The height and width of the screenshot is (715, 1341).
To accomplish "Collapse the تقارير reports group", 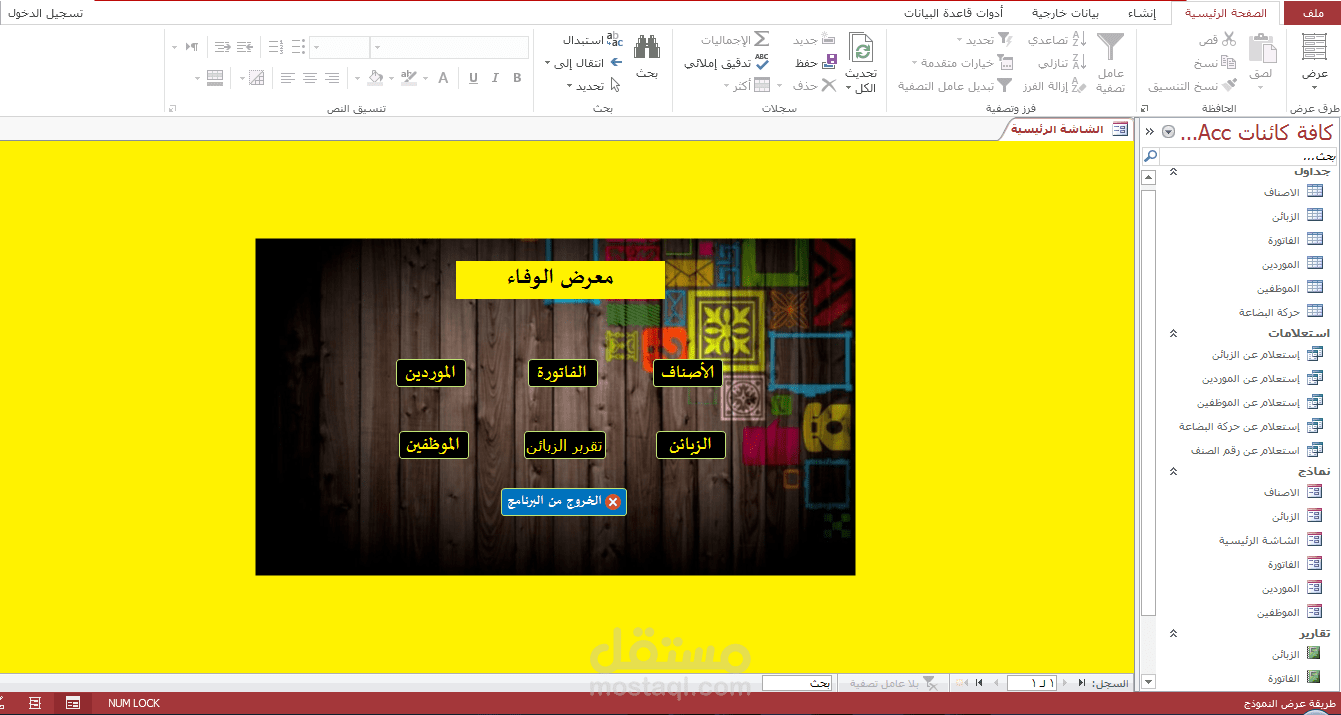I will (1174, 633).
